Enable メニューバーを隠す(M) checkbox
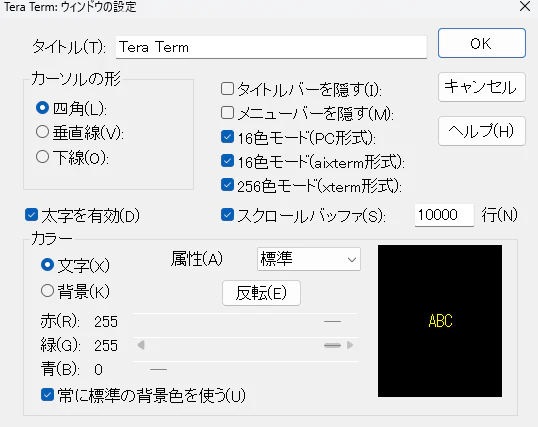The height and width of the screenshot is (427, 538). tap(227, 113)
